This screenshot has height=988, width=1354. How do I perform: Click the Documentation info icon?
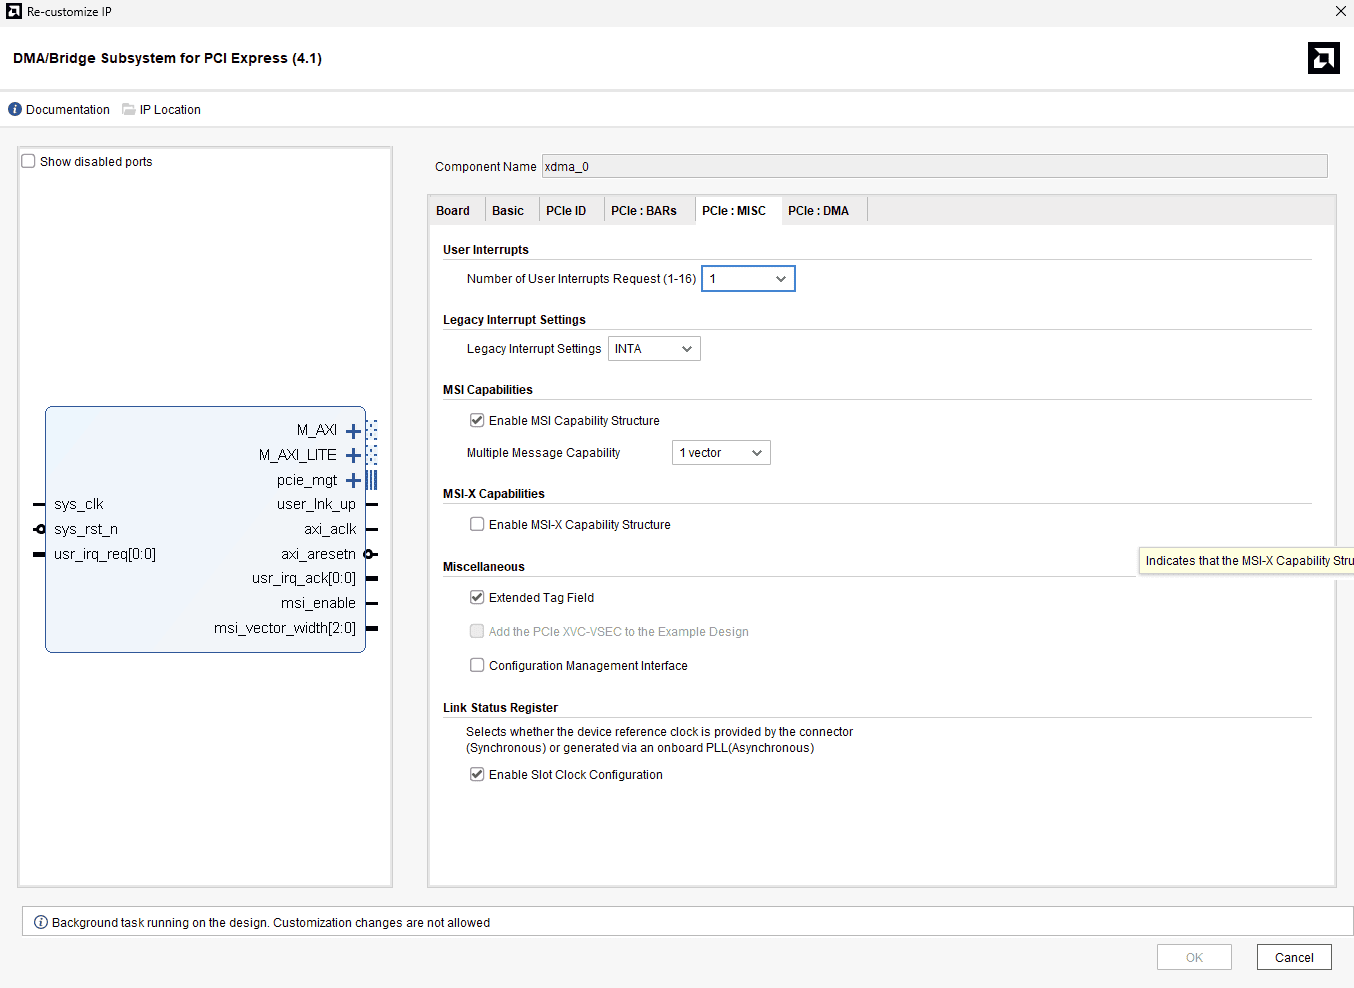click(15, 110)
